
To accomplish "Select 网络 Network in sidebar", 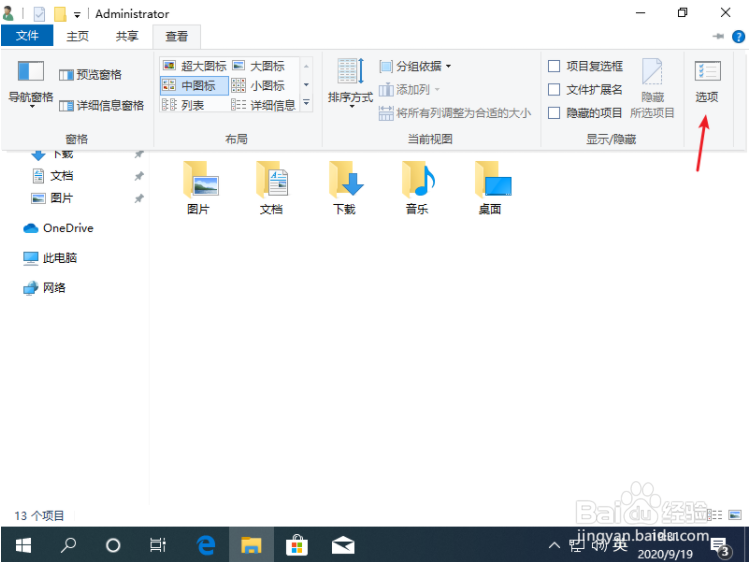I will (x=44, y=288).
